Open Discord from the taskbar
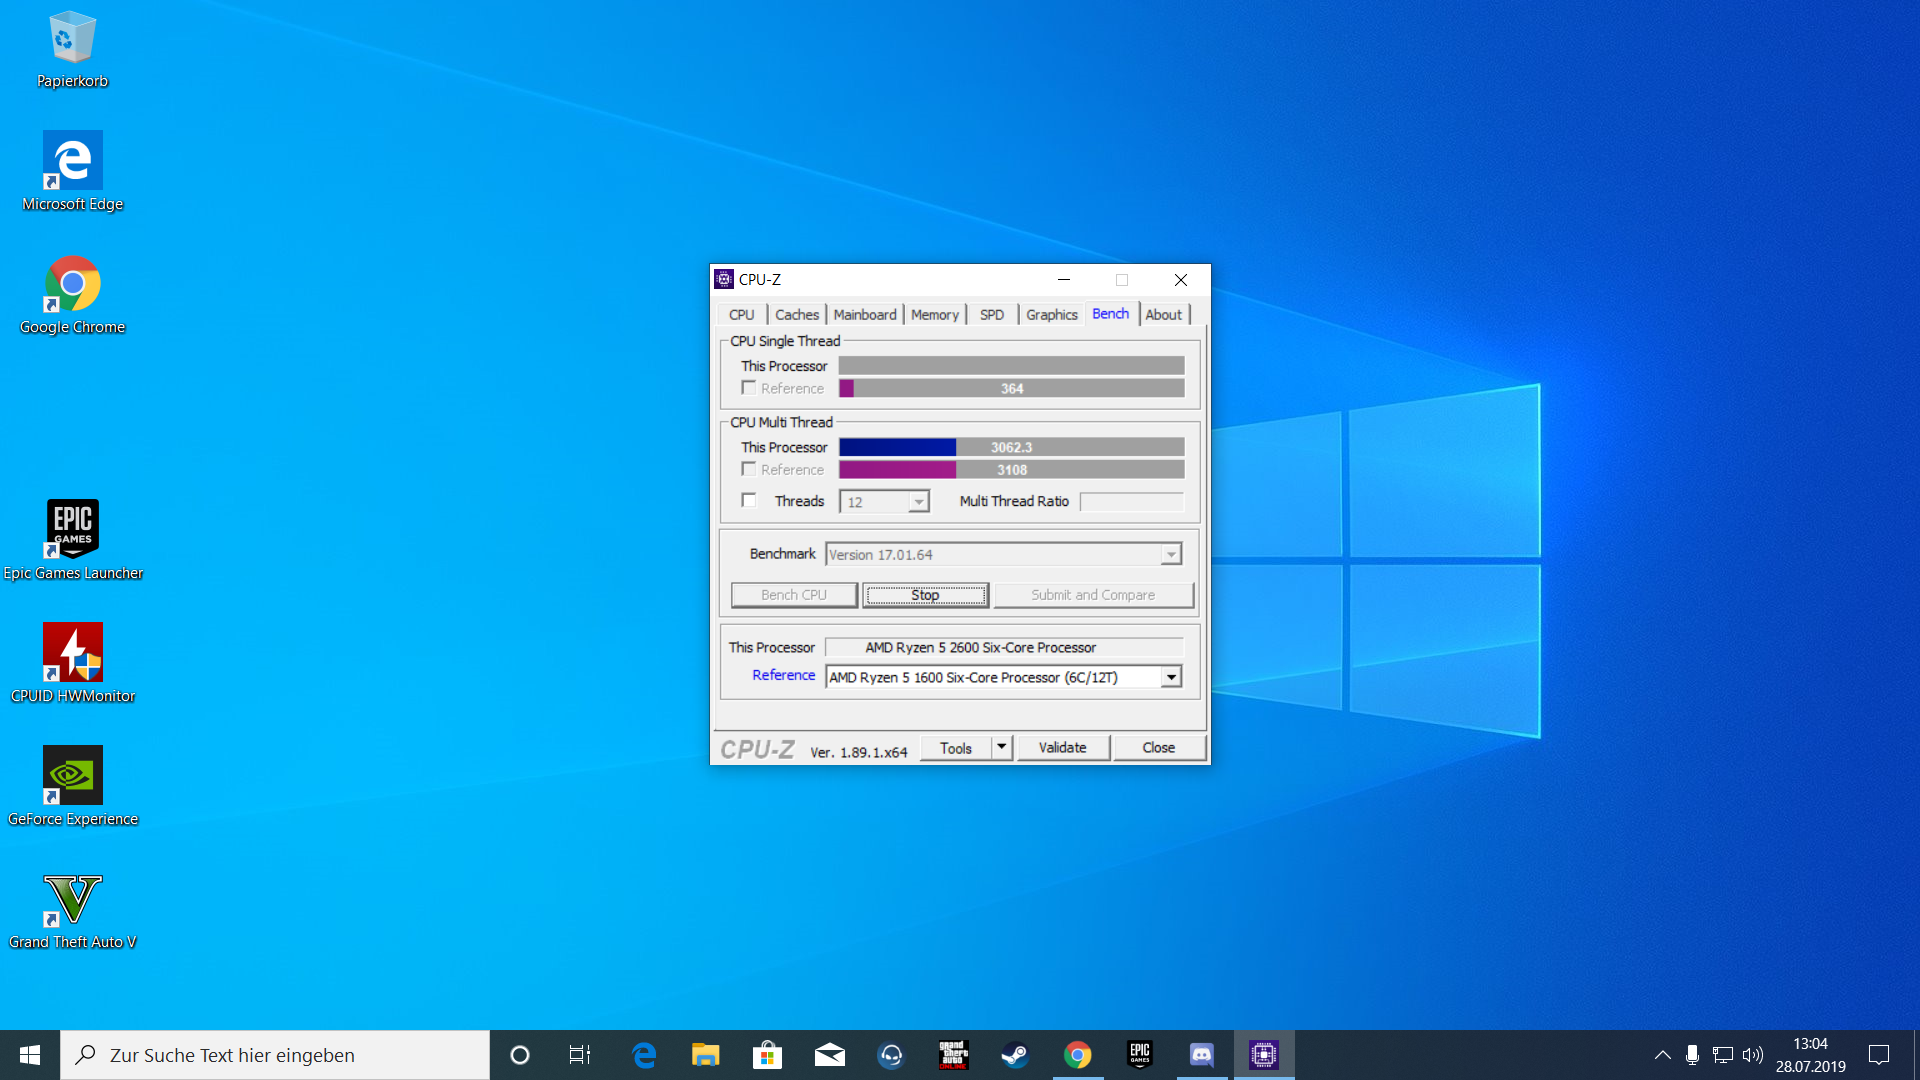1920x1080 pixels. click(x=1201, y=1055)
